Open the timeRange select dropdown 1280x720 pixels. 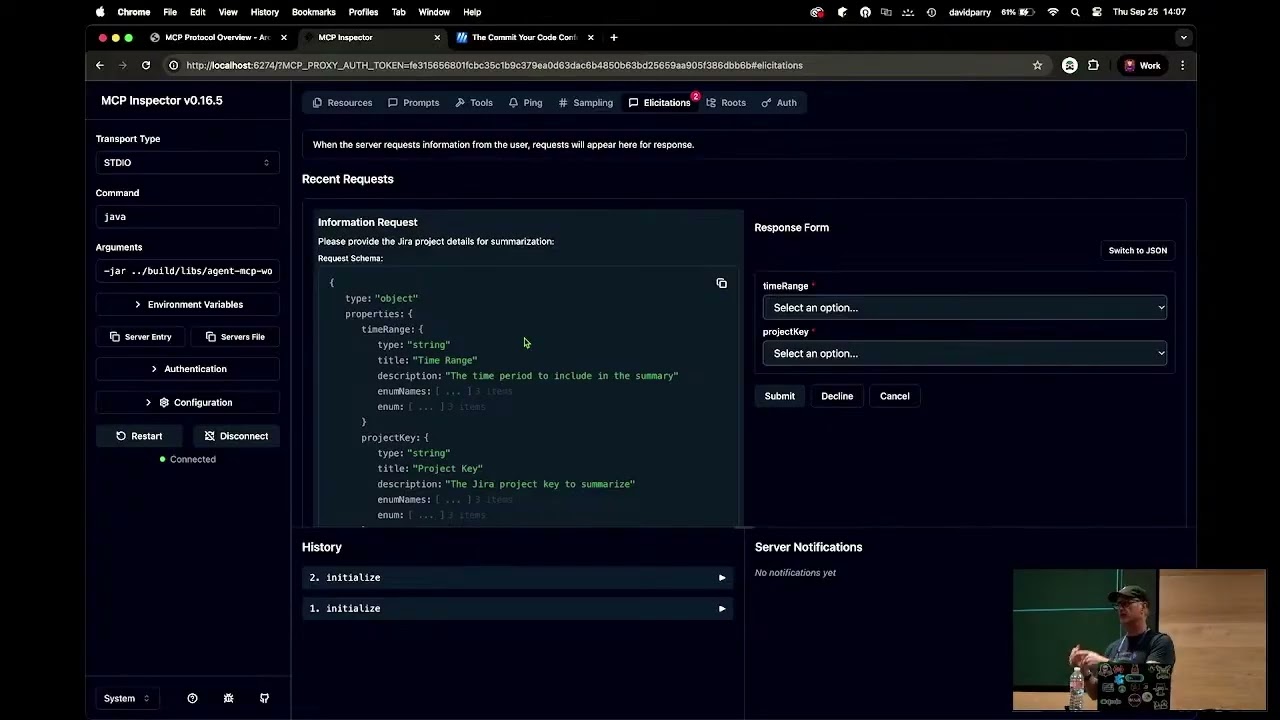pyautogui.click(x=965, y=308)
